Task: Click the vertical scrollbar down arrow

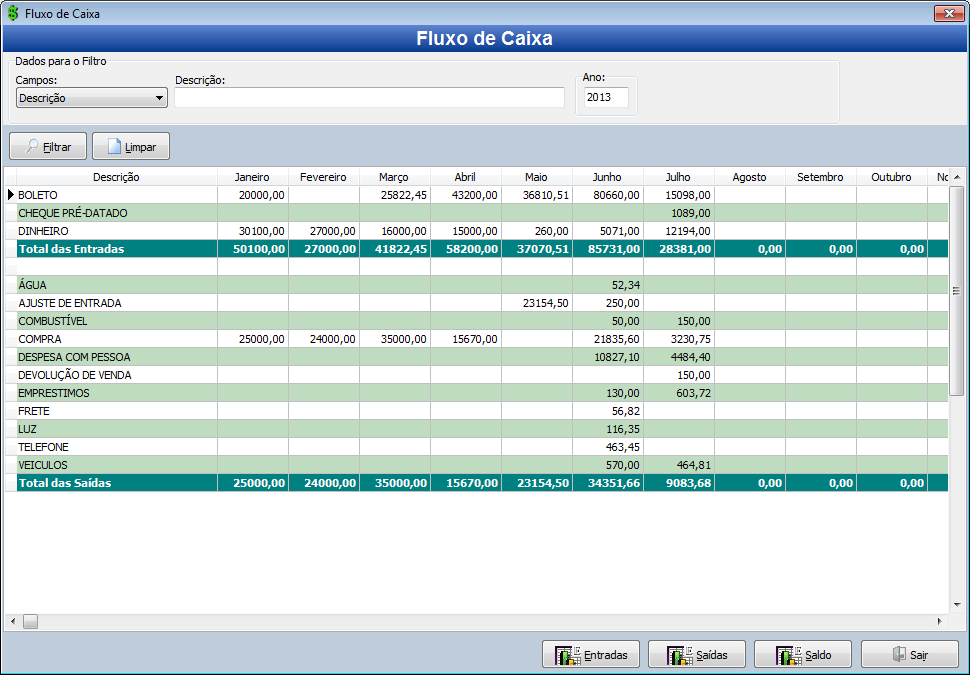Action: [x=957, y=602]
